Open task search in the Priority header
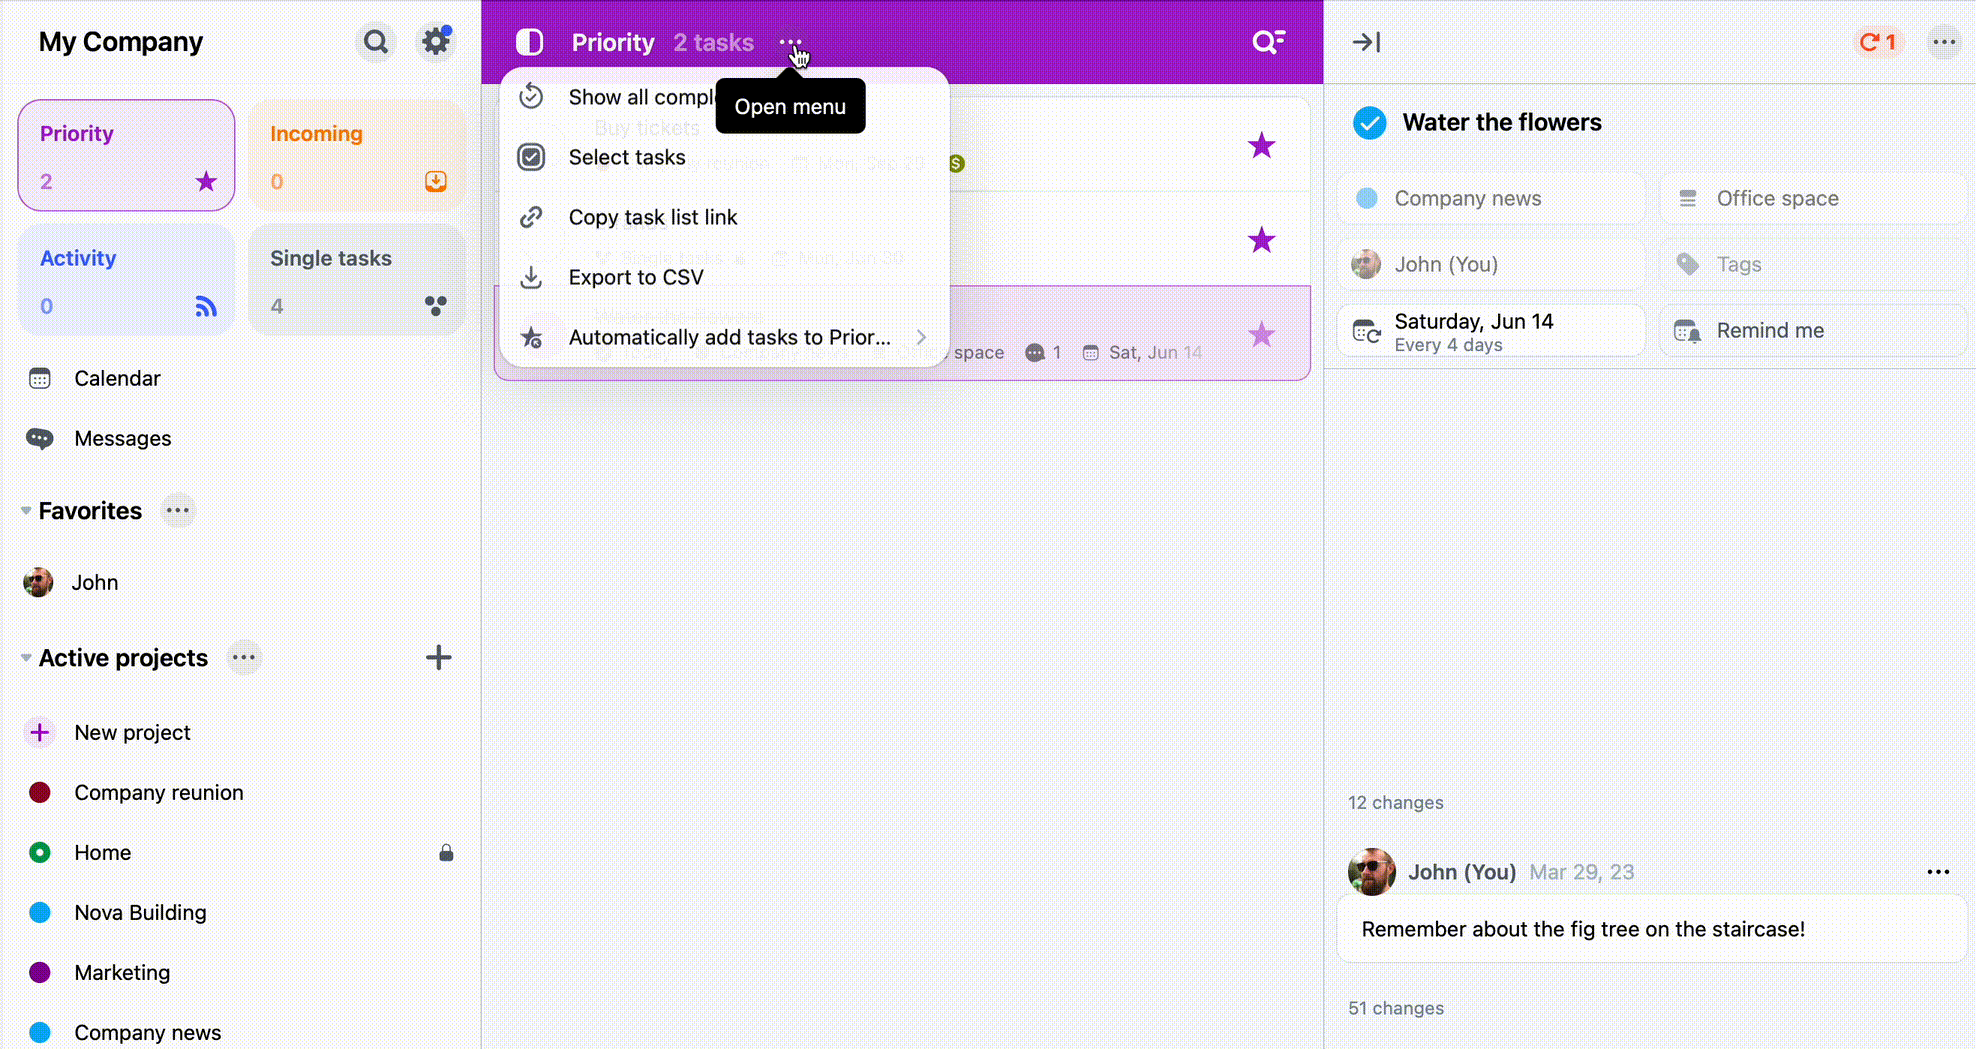1976x1049 pixels. coord(1268,42)
